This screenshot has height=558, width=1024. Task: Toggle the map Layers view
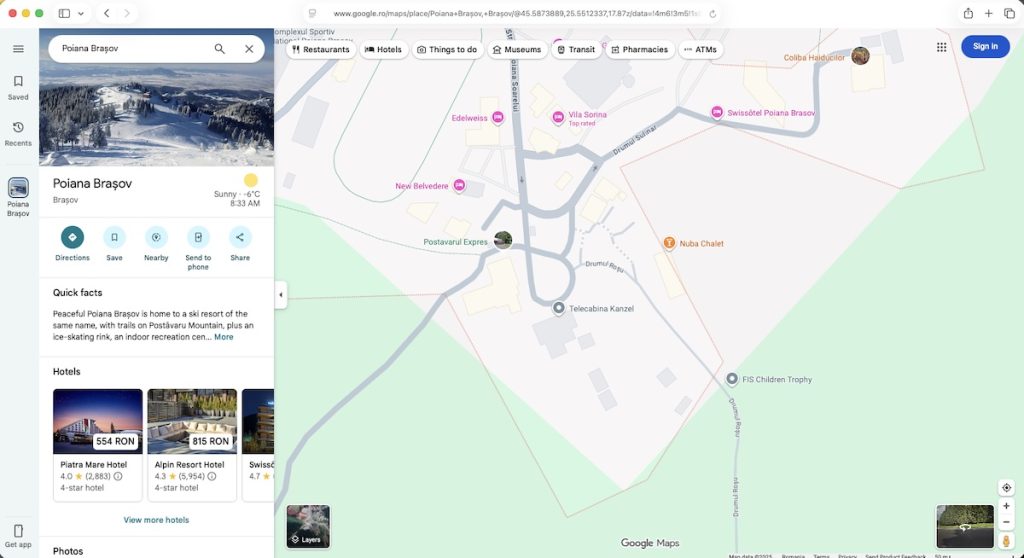tap(308, 527)
